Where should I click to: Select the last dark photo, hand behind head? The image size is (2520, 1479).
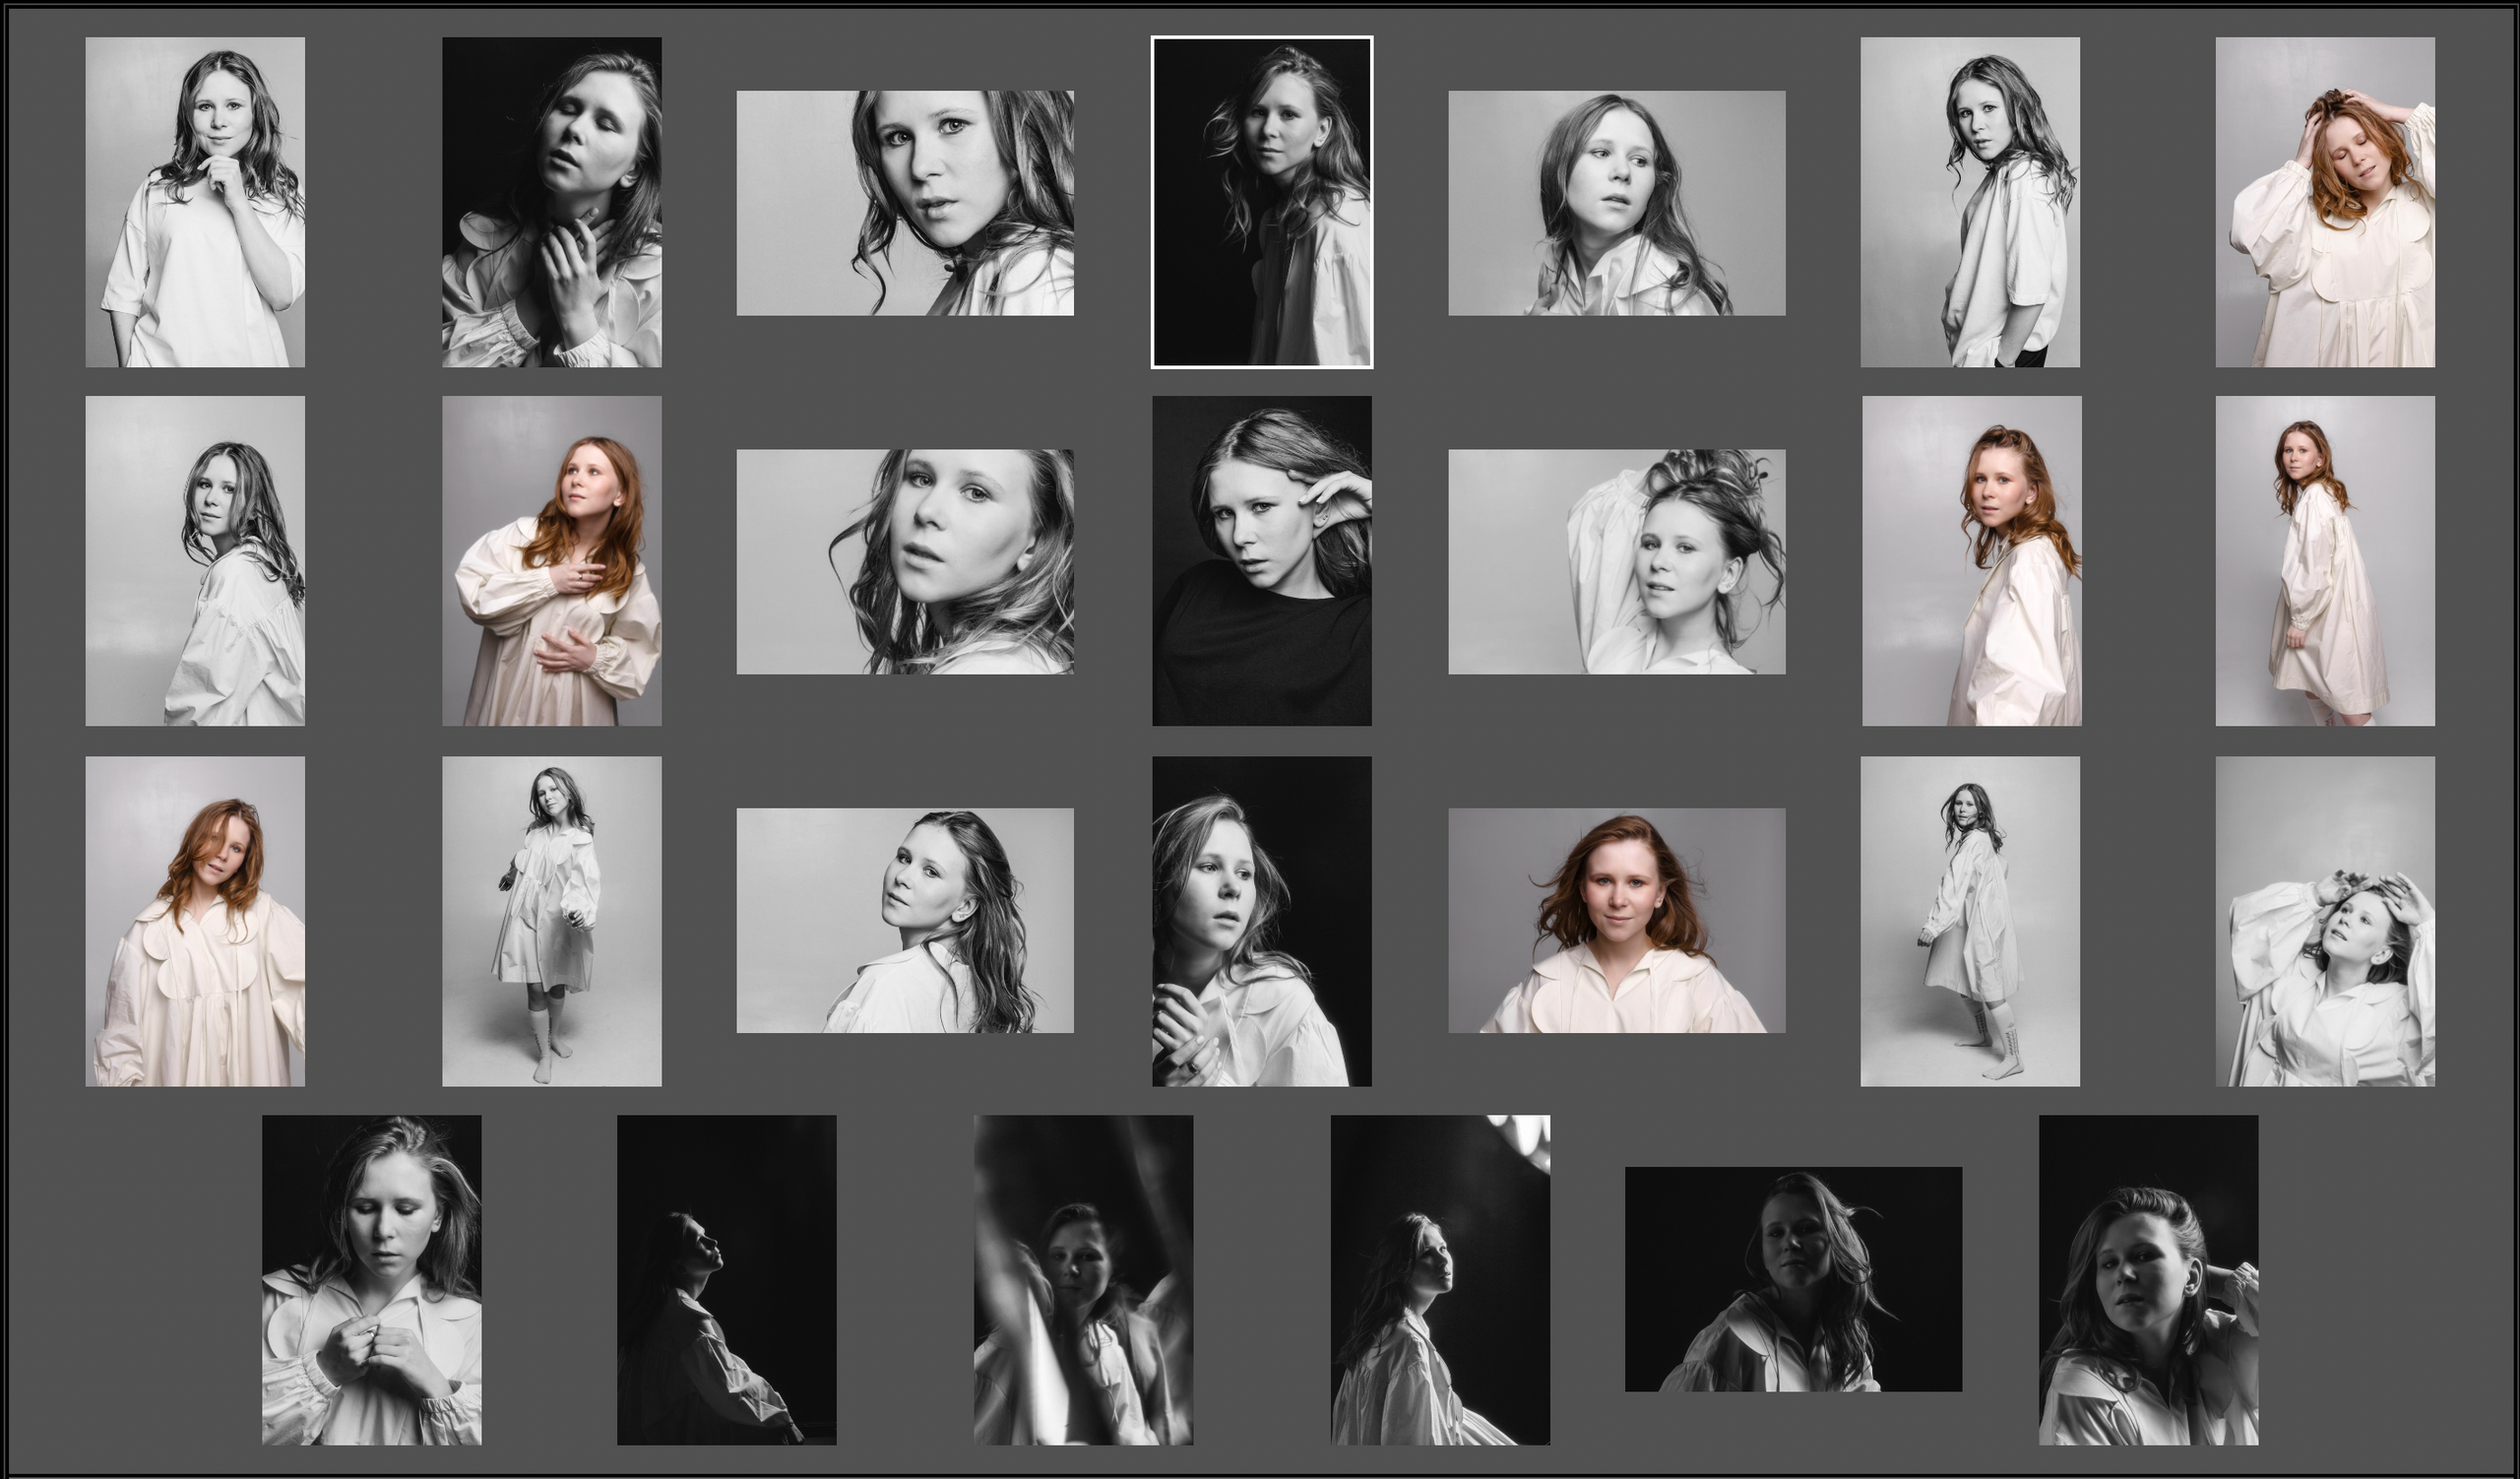click(2148, 1279)
